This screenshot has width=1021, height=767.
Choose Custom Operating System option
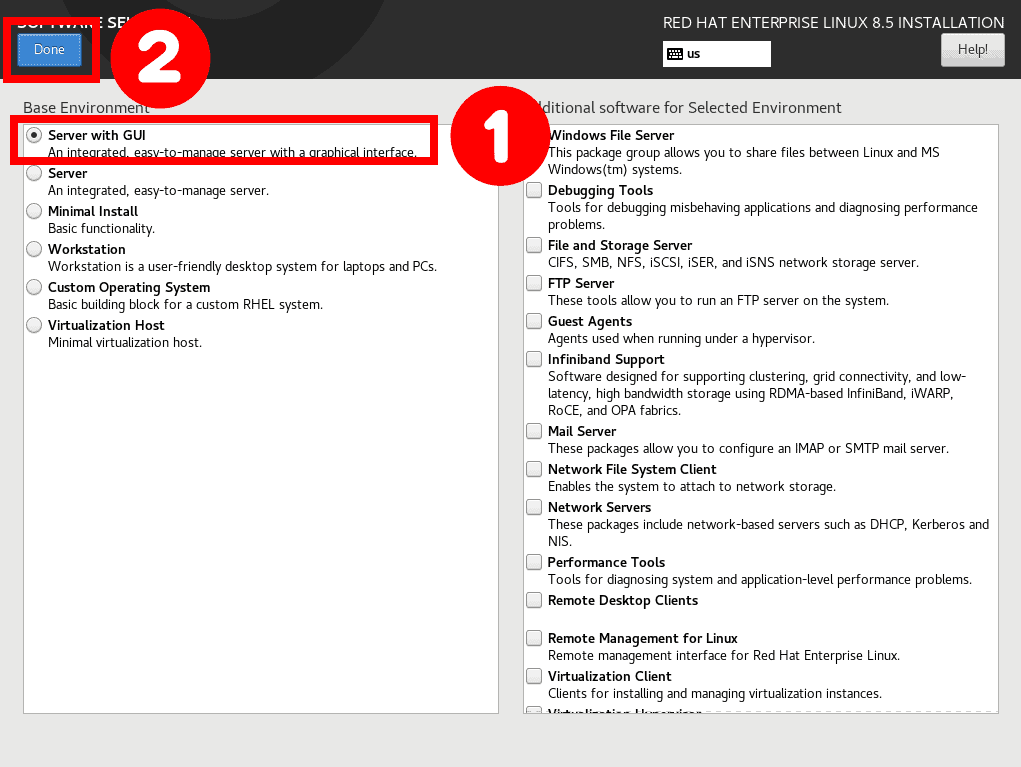34,287
